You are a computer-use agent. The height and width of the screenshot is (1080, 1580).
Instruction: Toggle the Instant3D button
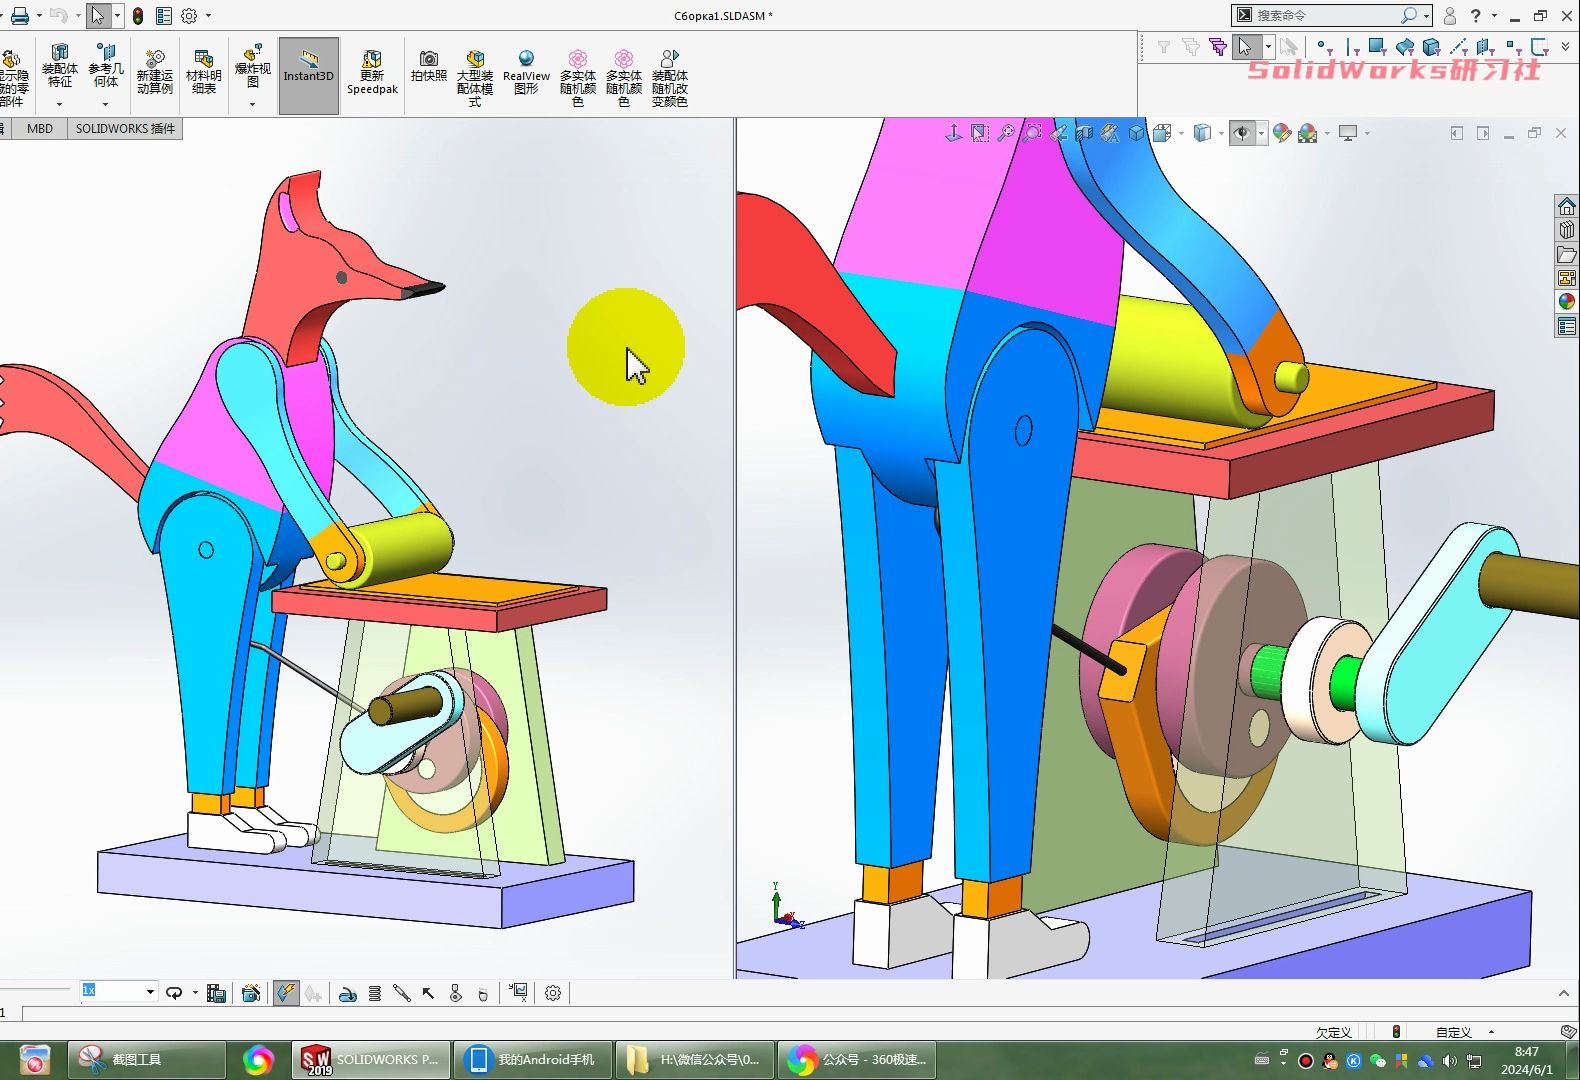[308, 75]
